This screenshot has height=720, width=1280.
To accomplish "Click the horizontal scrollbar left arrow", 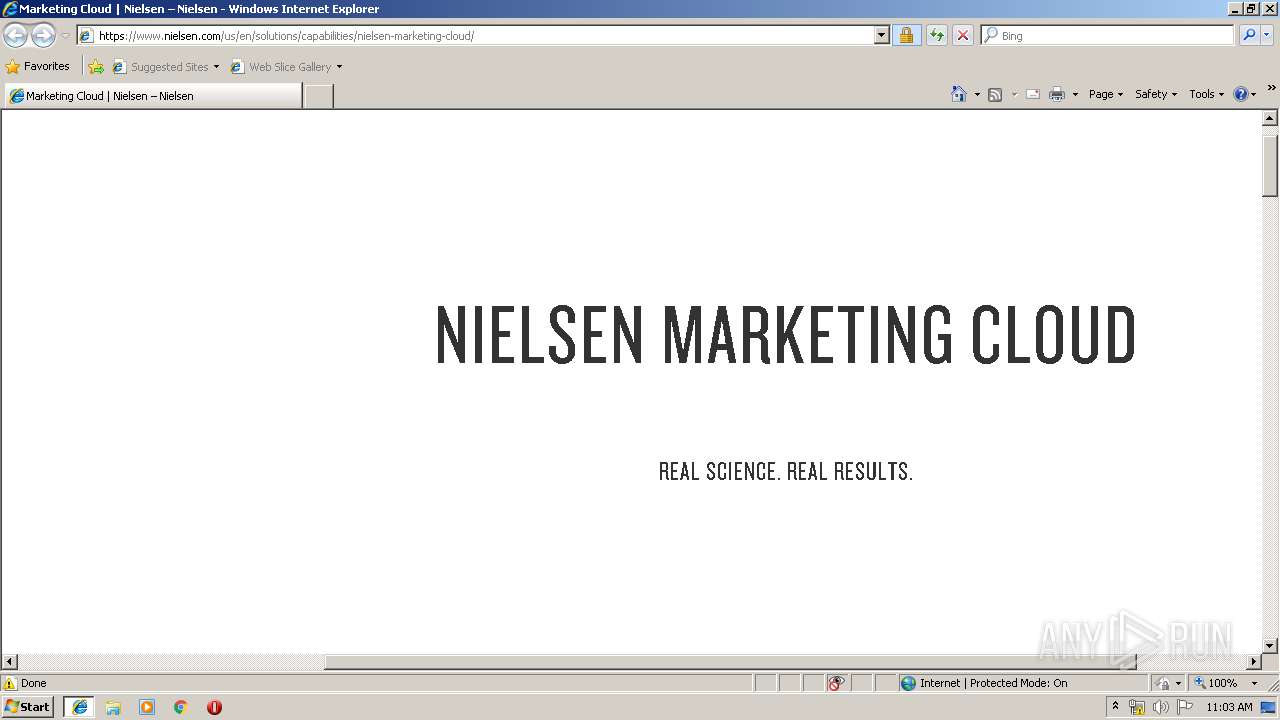I will pyautogui.click(x=9, y=662).
